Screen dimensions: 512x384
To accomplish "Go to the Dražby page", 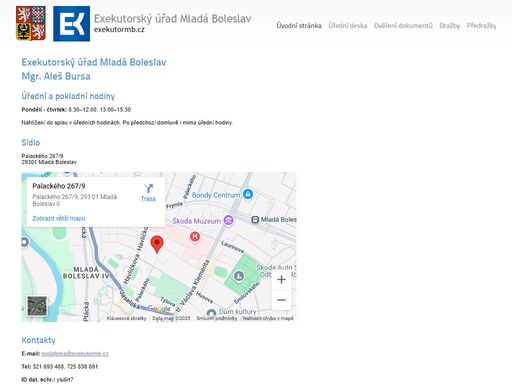I will point(449,26).
